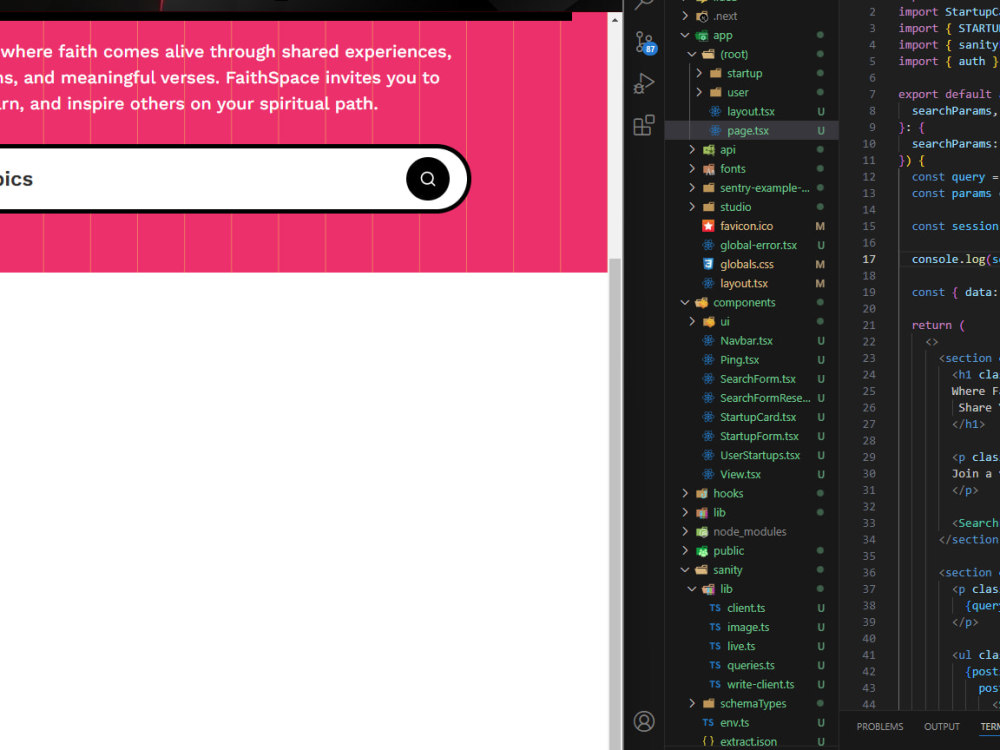Click the Accounts icon at sidebar bottom
Screen dimensions: 1000x750
pyautogui.click(x=644, y=721)
